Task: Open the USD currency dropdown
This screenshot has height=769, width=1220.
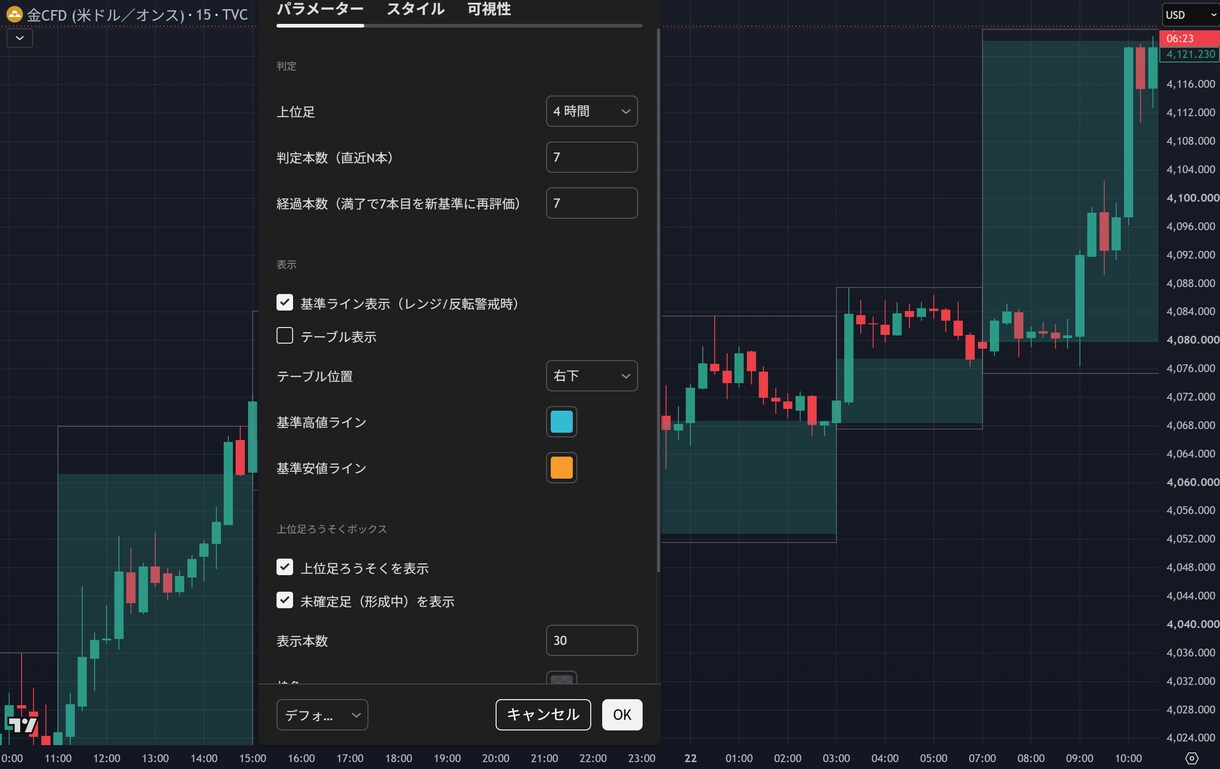Action: click(1190, 14)
